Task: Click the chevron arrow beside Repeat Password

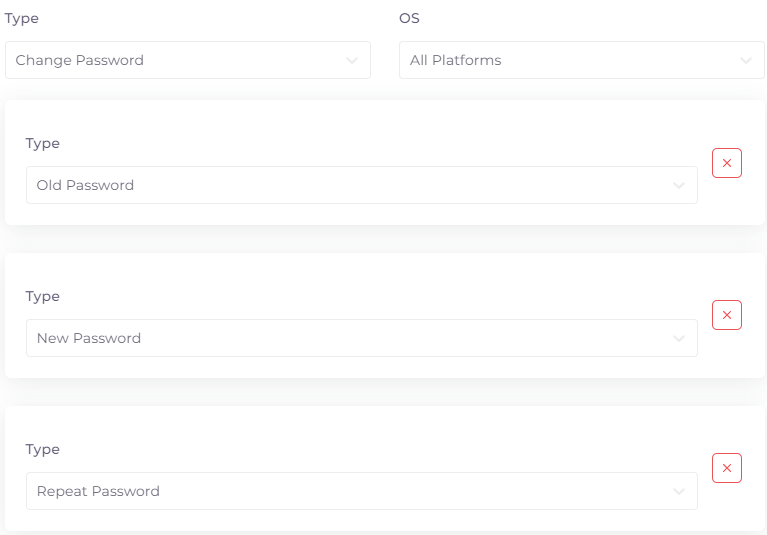Action: (x=679, y=491)
